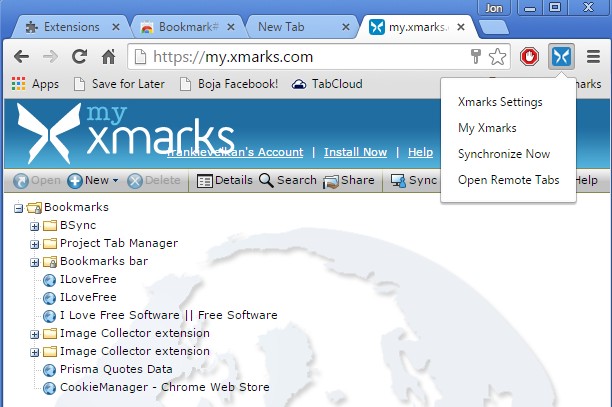Select the BSync folder icon
612x407 pixels.
50,226
